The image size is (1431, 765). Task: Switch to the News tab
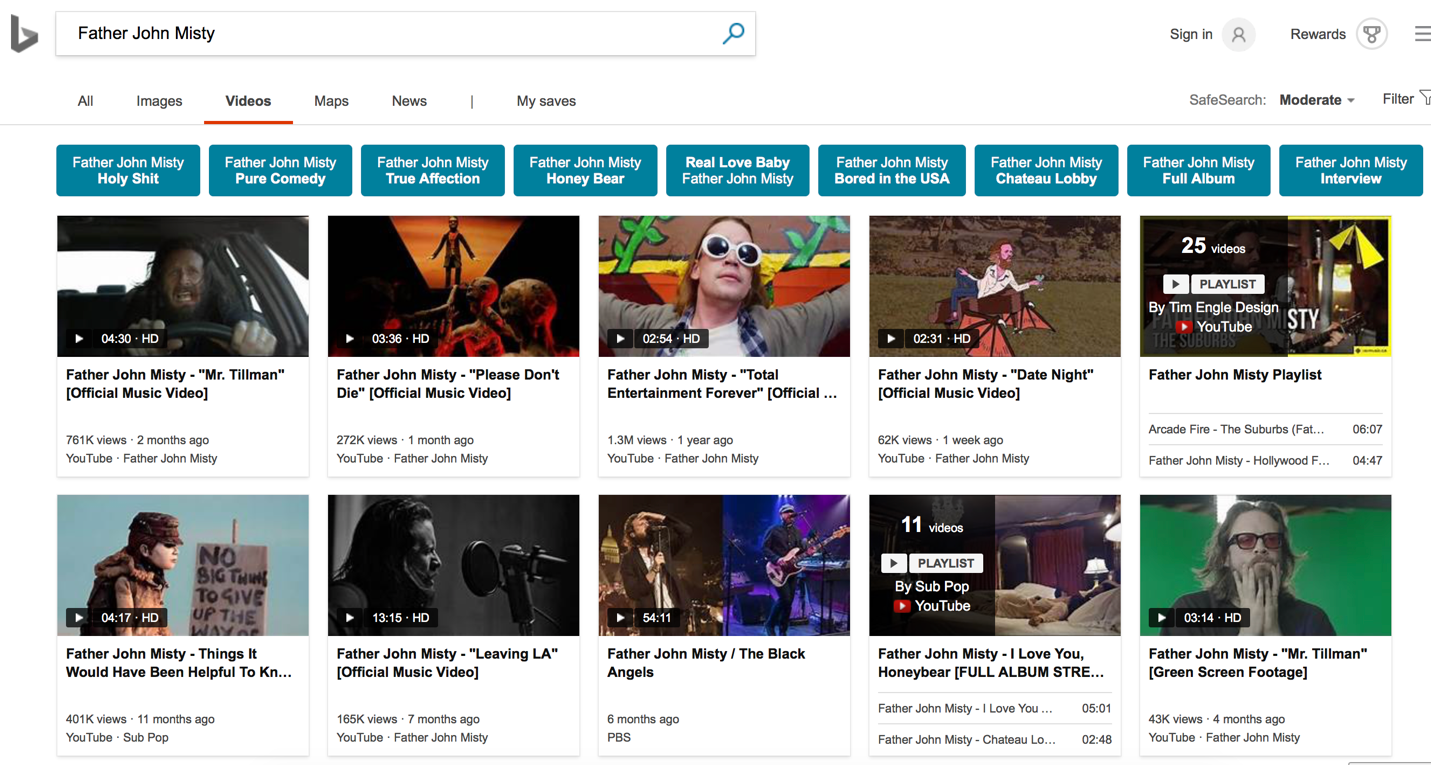409,101
